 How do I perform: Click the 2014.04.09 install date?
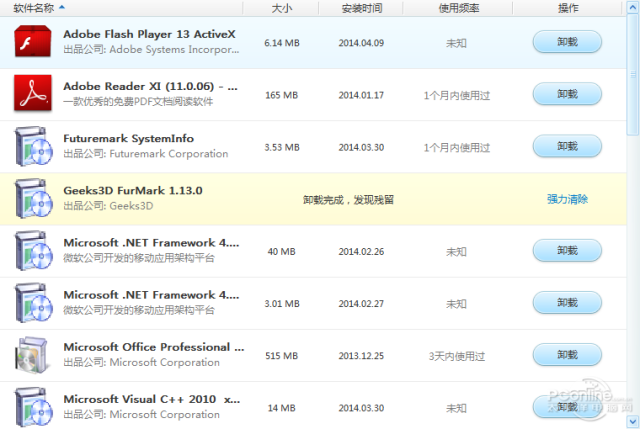[x=361, y=43]
